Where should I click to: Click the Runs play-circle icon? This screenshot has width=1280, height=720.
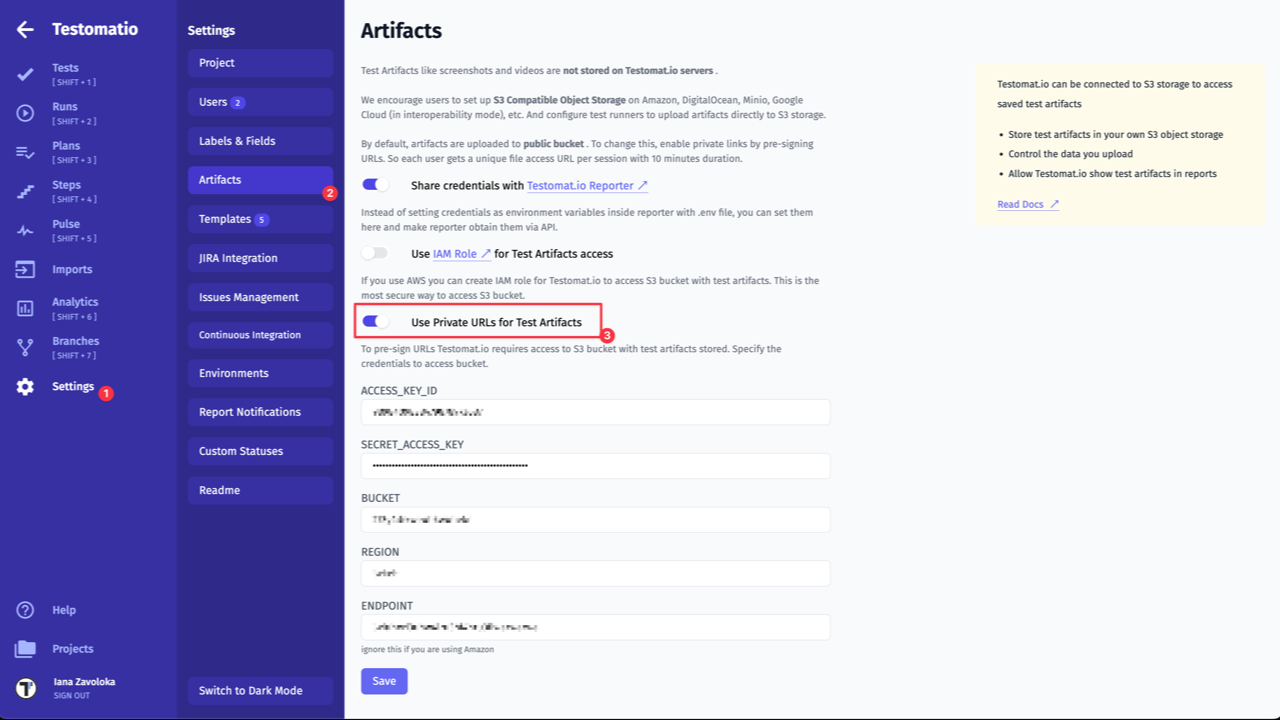tap(25, 113)
